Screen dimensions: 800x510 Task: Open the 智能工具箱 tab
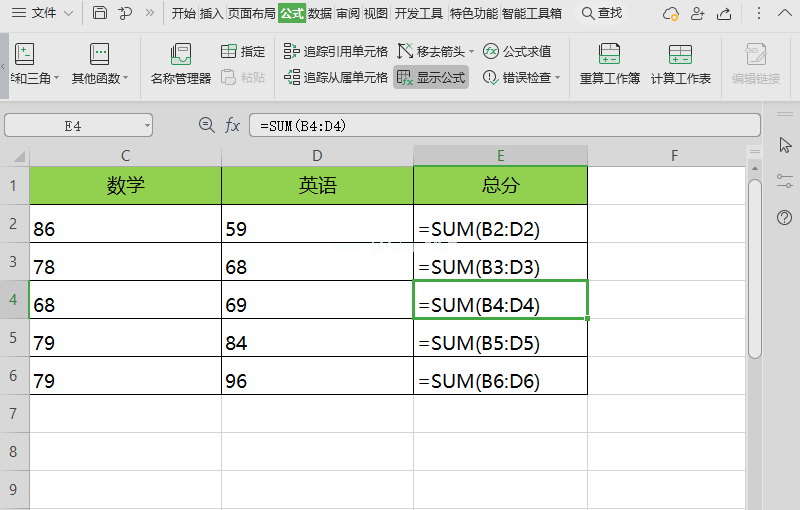pyautogui.click(x=532, y=13)
